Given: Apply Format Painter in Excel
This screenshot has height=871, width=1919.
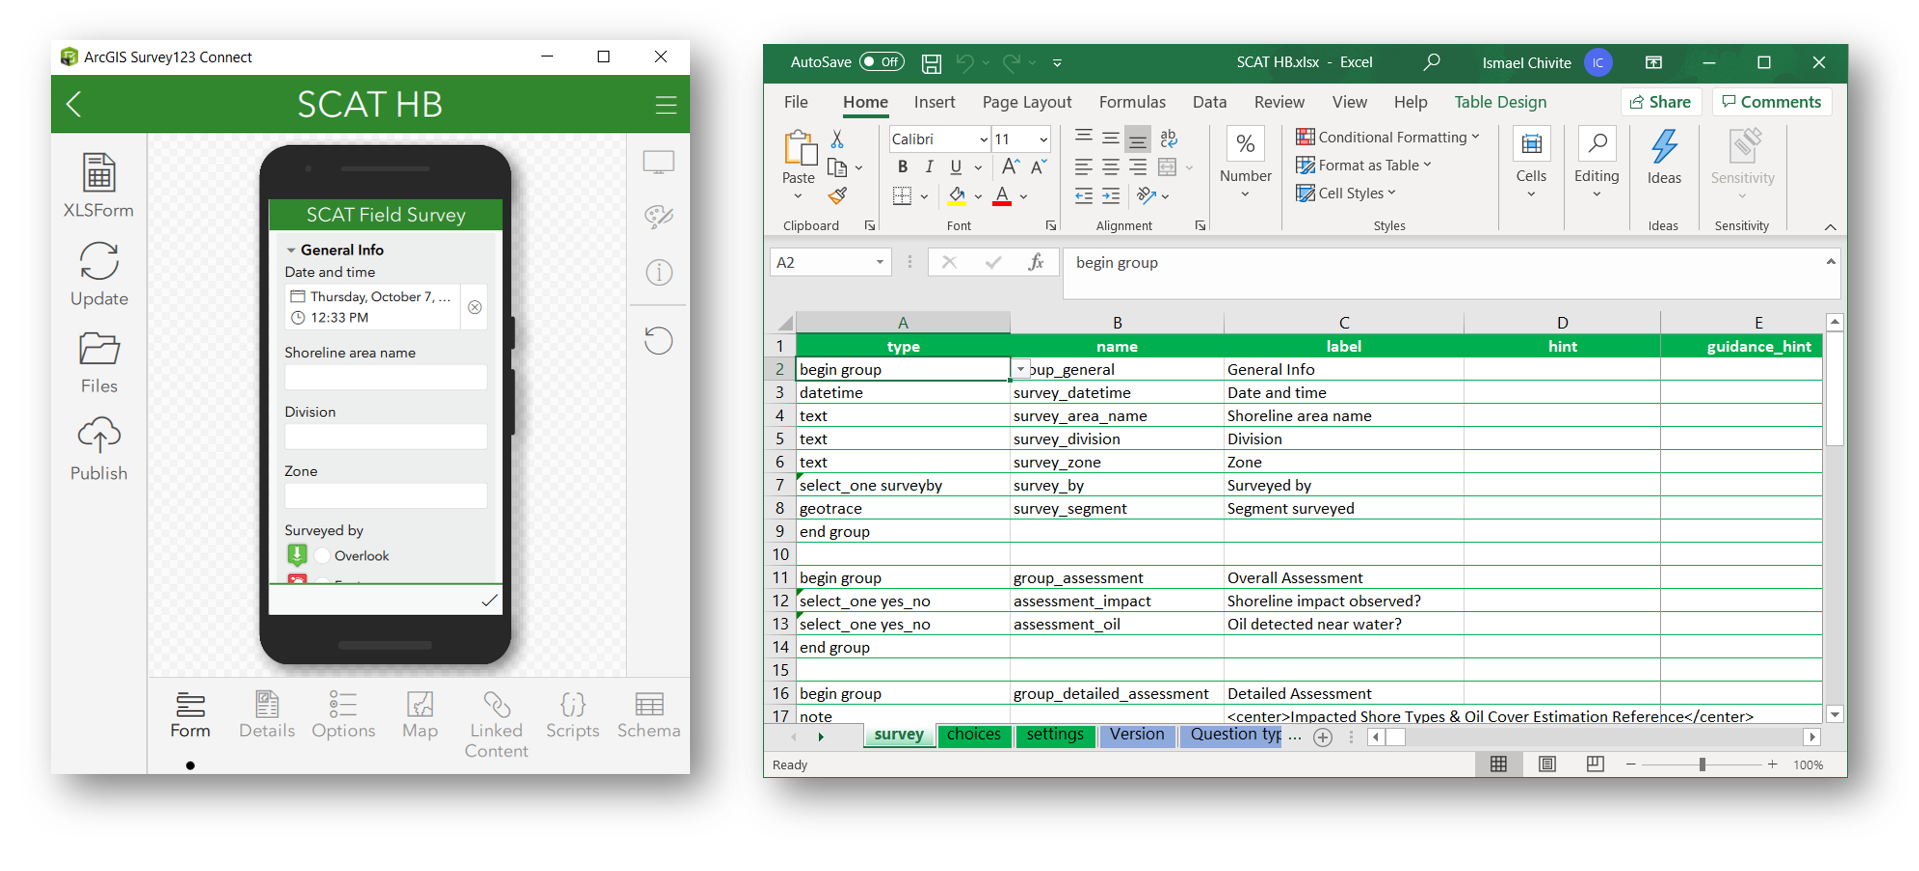Looking at the screenshot, I should tap(837, 196).
